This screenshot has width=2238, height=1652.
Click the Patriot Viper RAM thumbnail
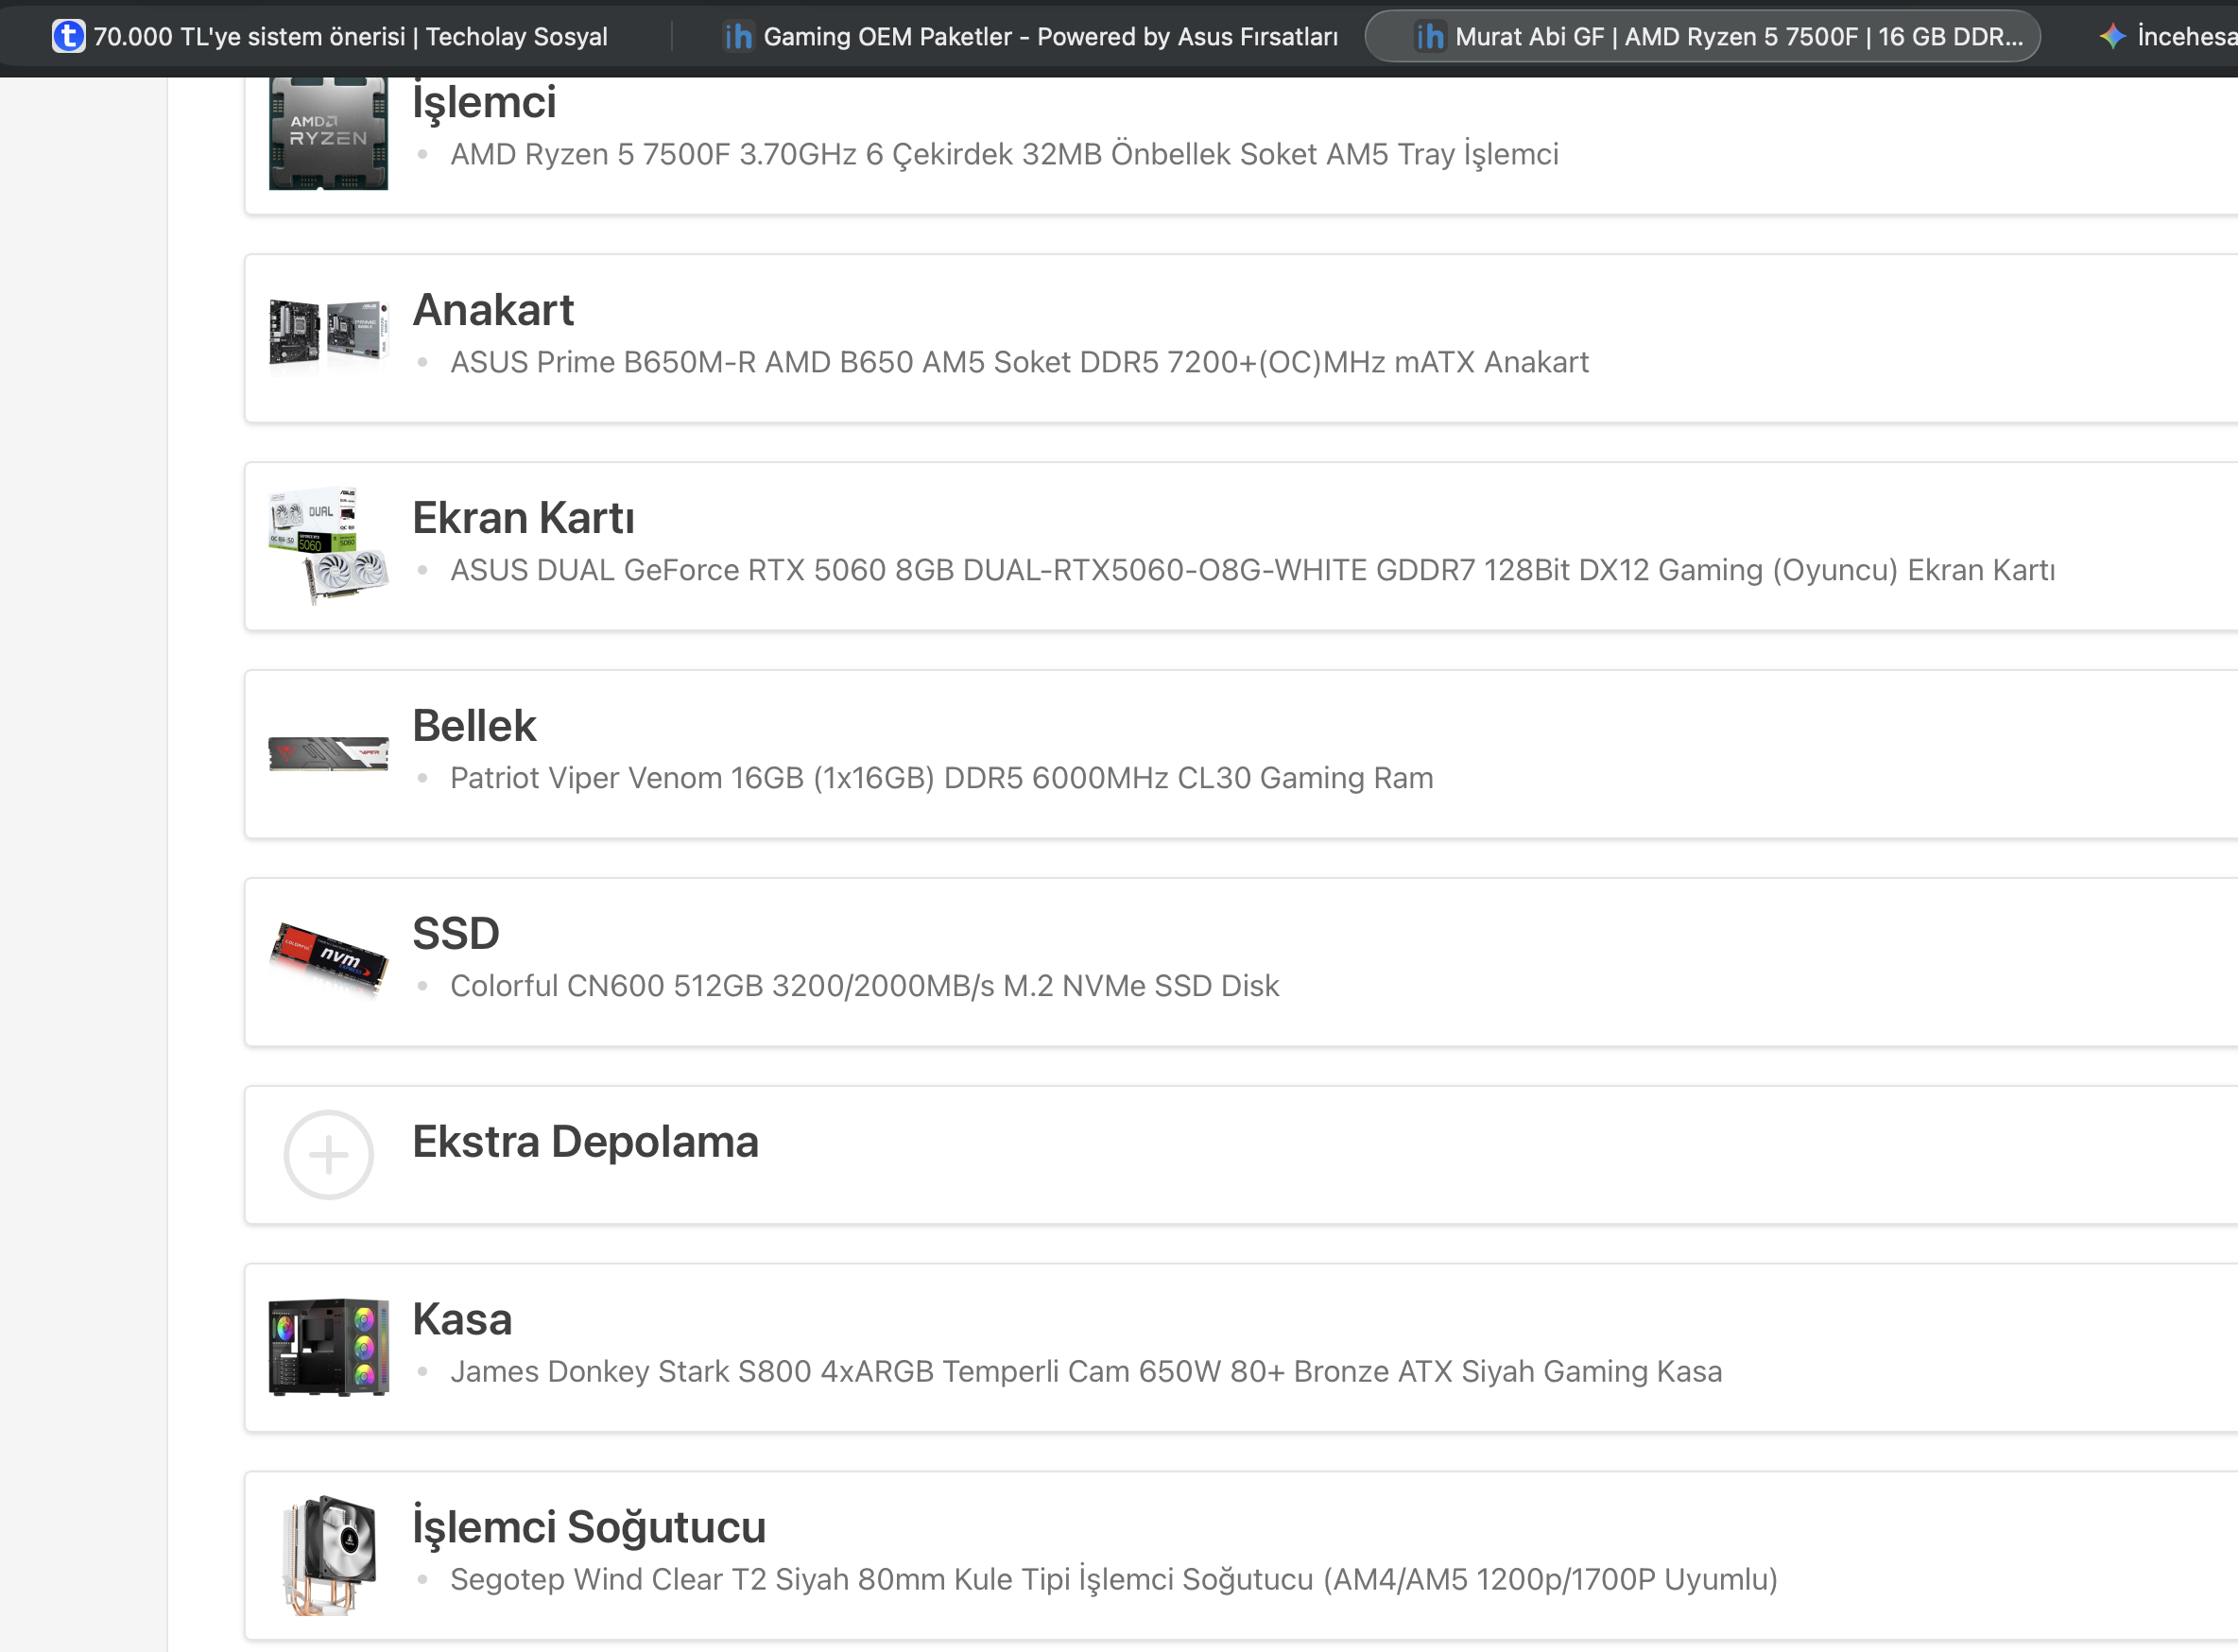coord(328,753)
